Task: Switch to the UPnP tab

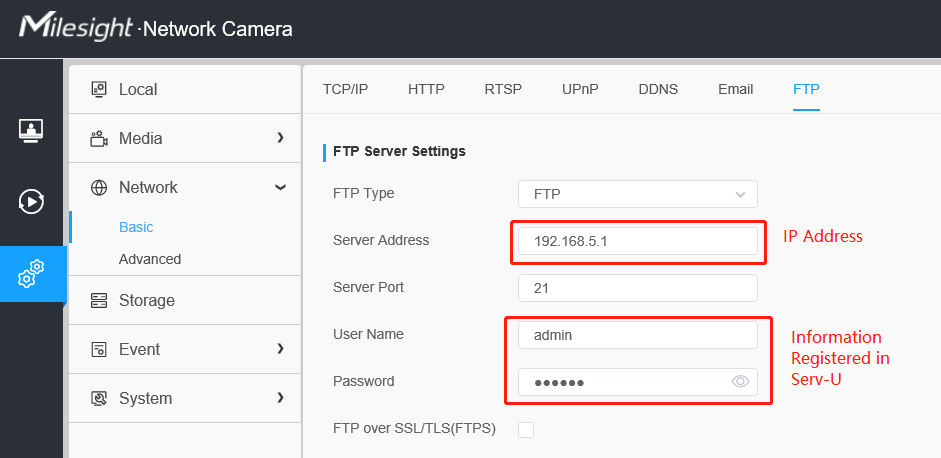Action: coord(580,89)
